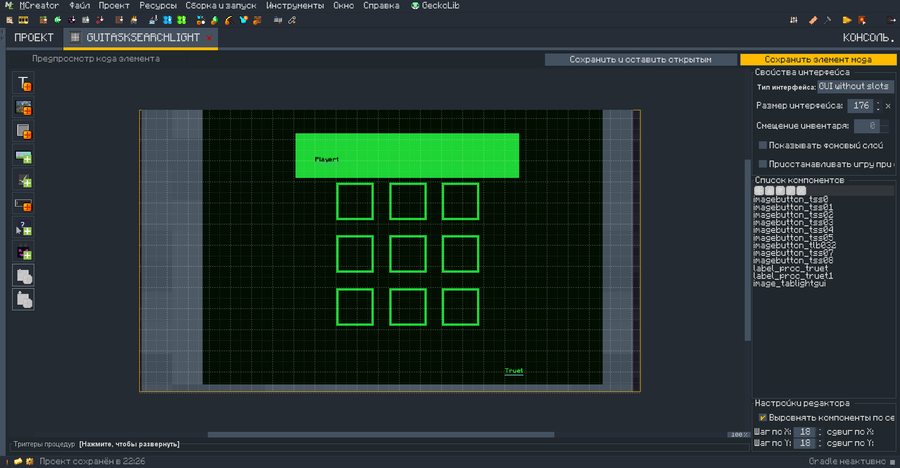Open the Проект menu
The image size is (900, 468).
coord(114,6)
